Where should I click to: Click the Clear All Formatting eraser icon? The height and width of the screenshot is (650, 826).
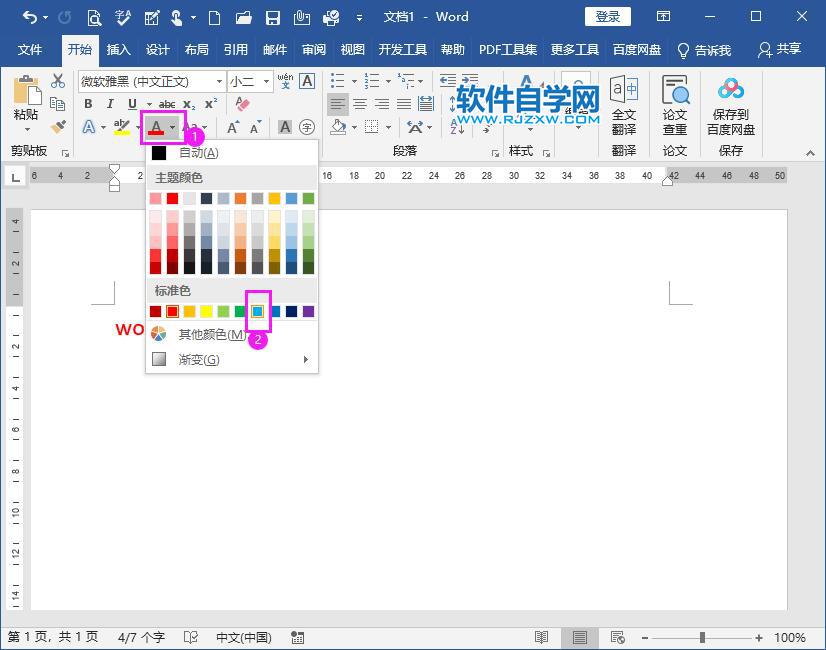[242, 105]
